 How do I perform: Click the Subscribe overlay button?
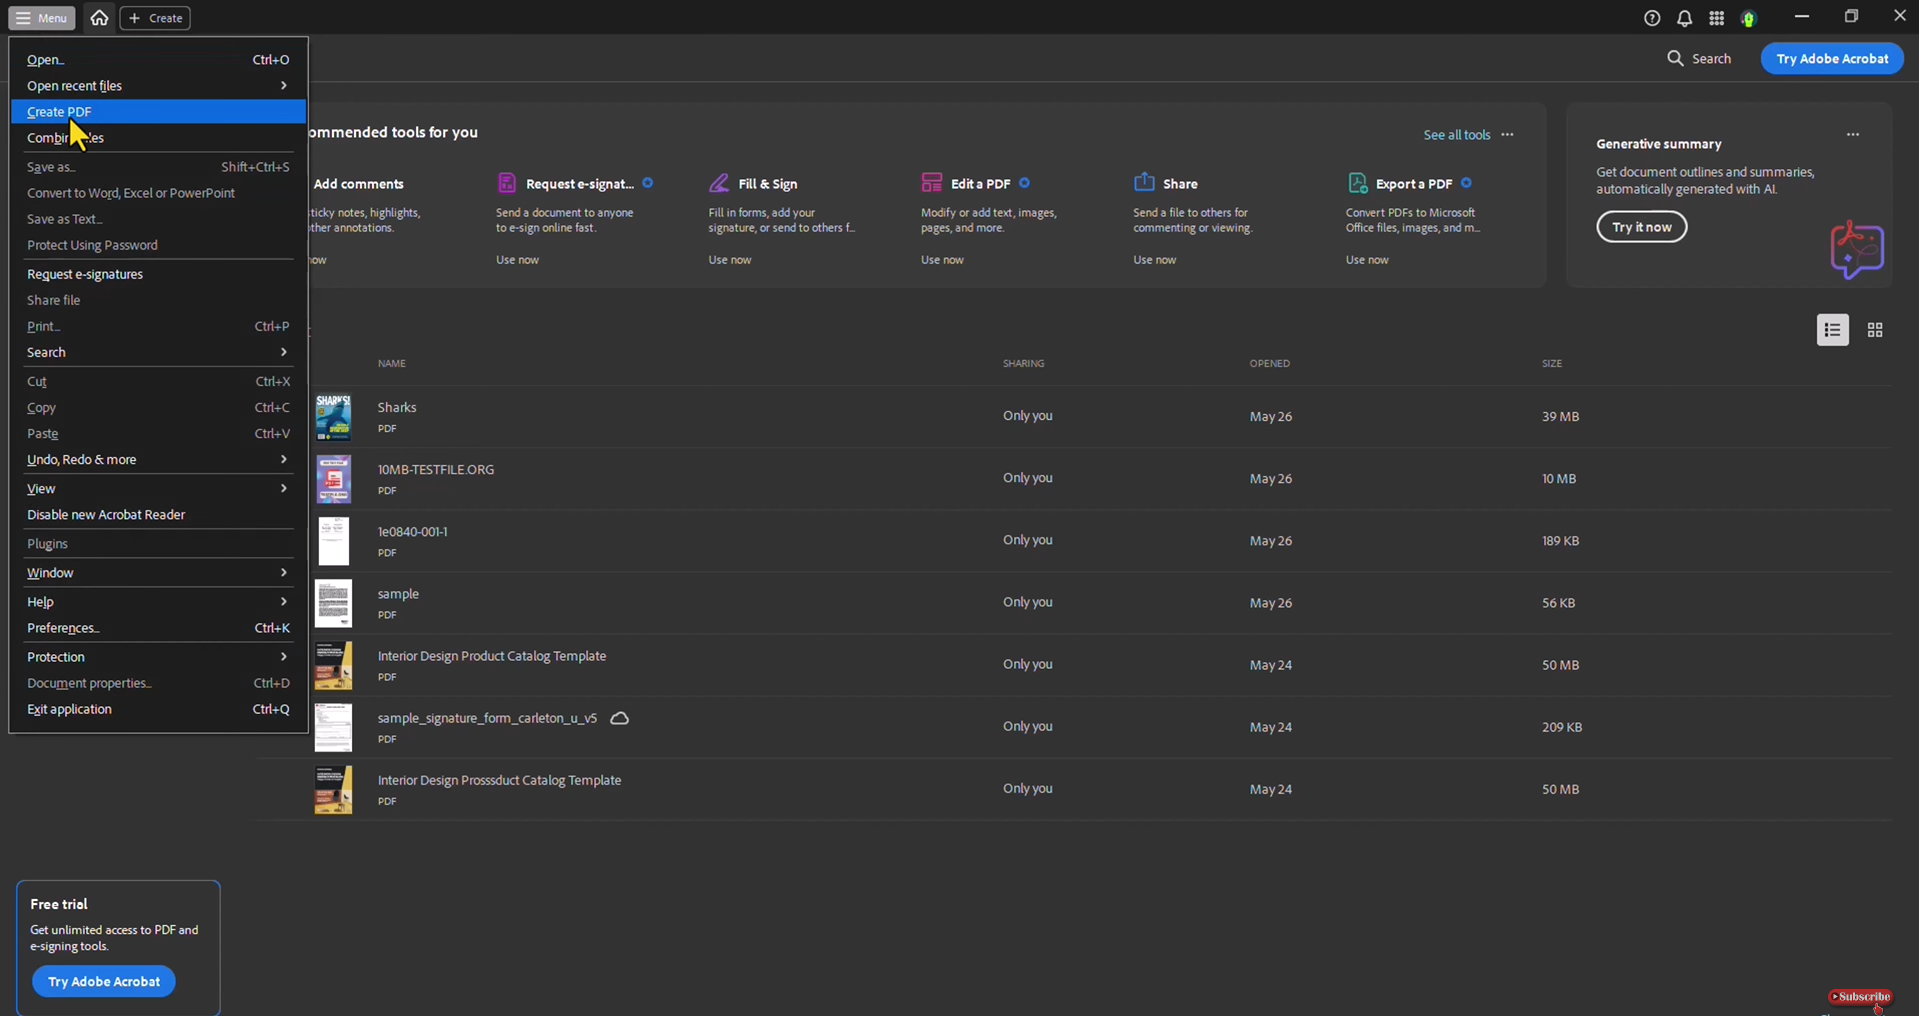point(1860,997)
